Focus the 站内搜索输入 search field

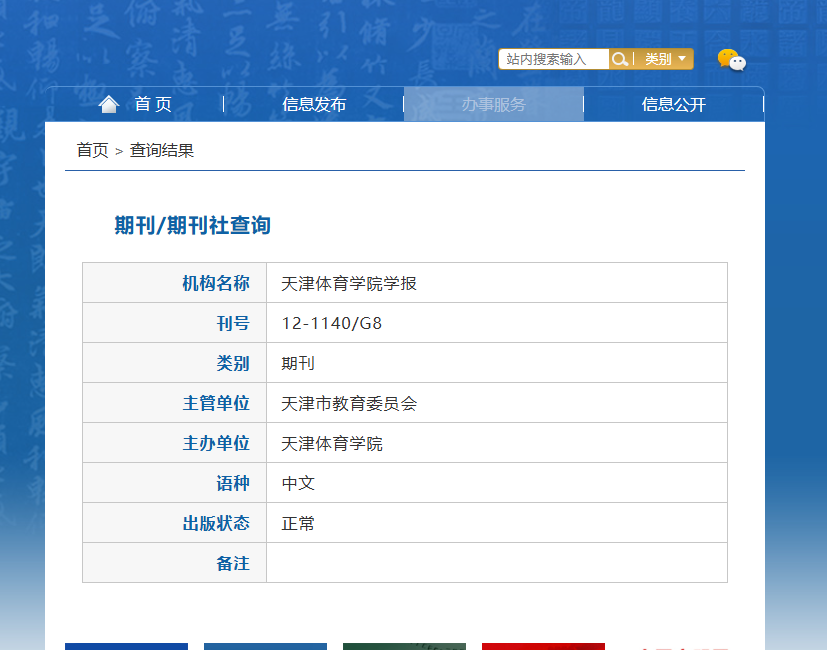(554, 59)
